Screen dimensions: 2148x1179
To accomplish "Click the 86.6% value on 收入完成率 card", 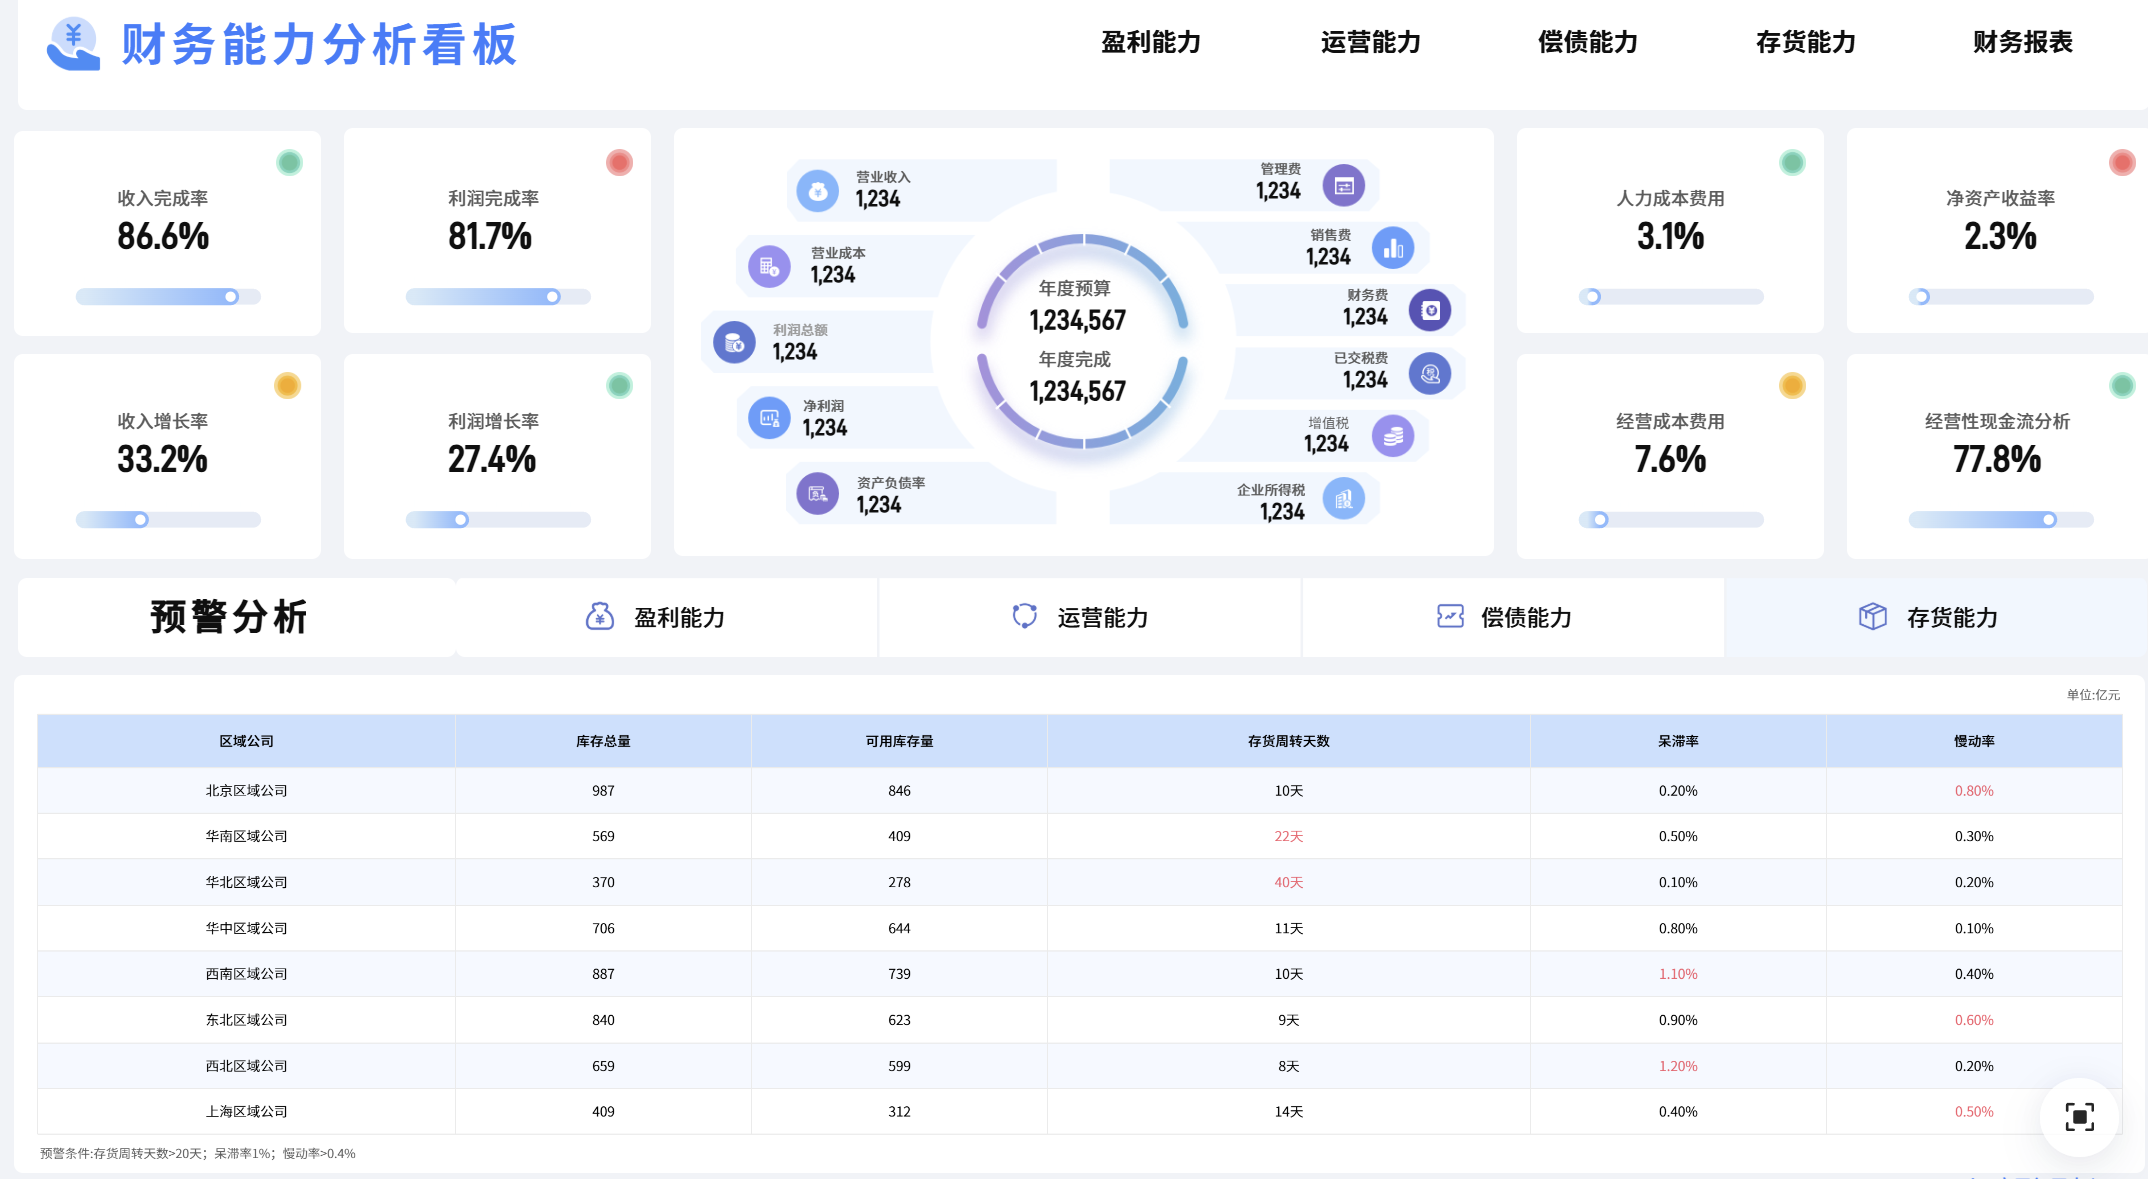I will (163, 237).
